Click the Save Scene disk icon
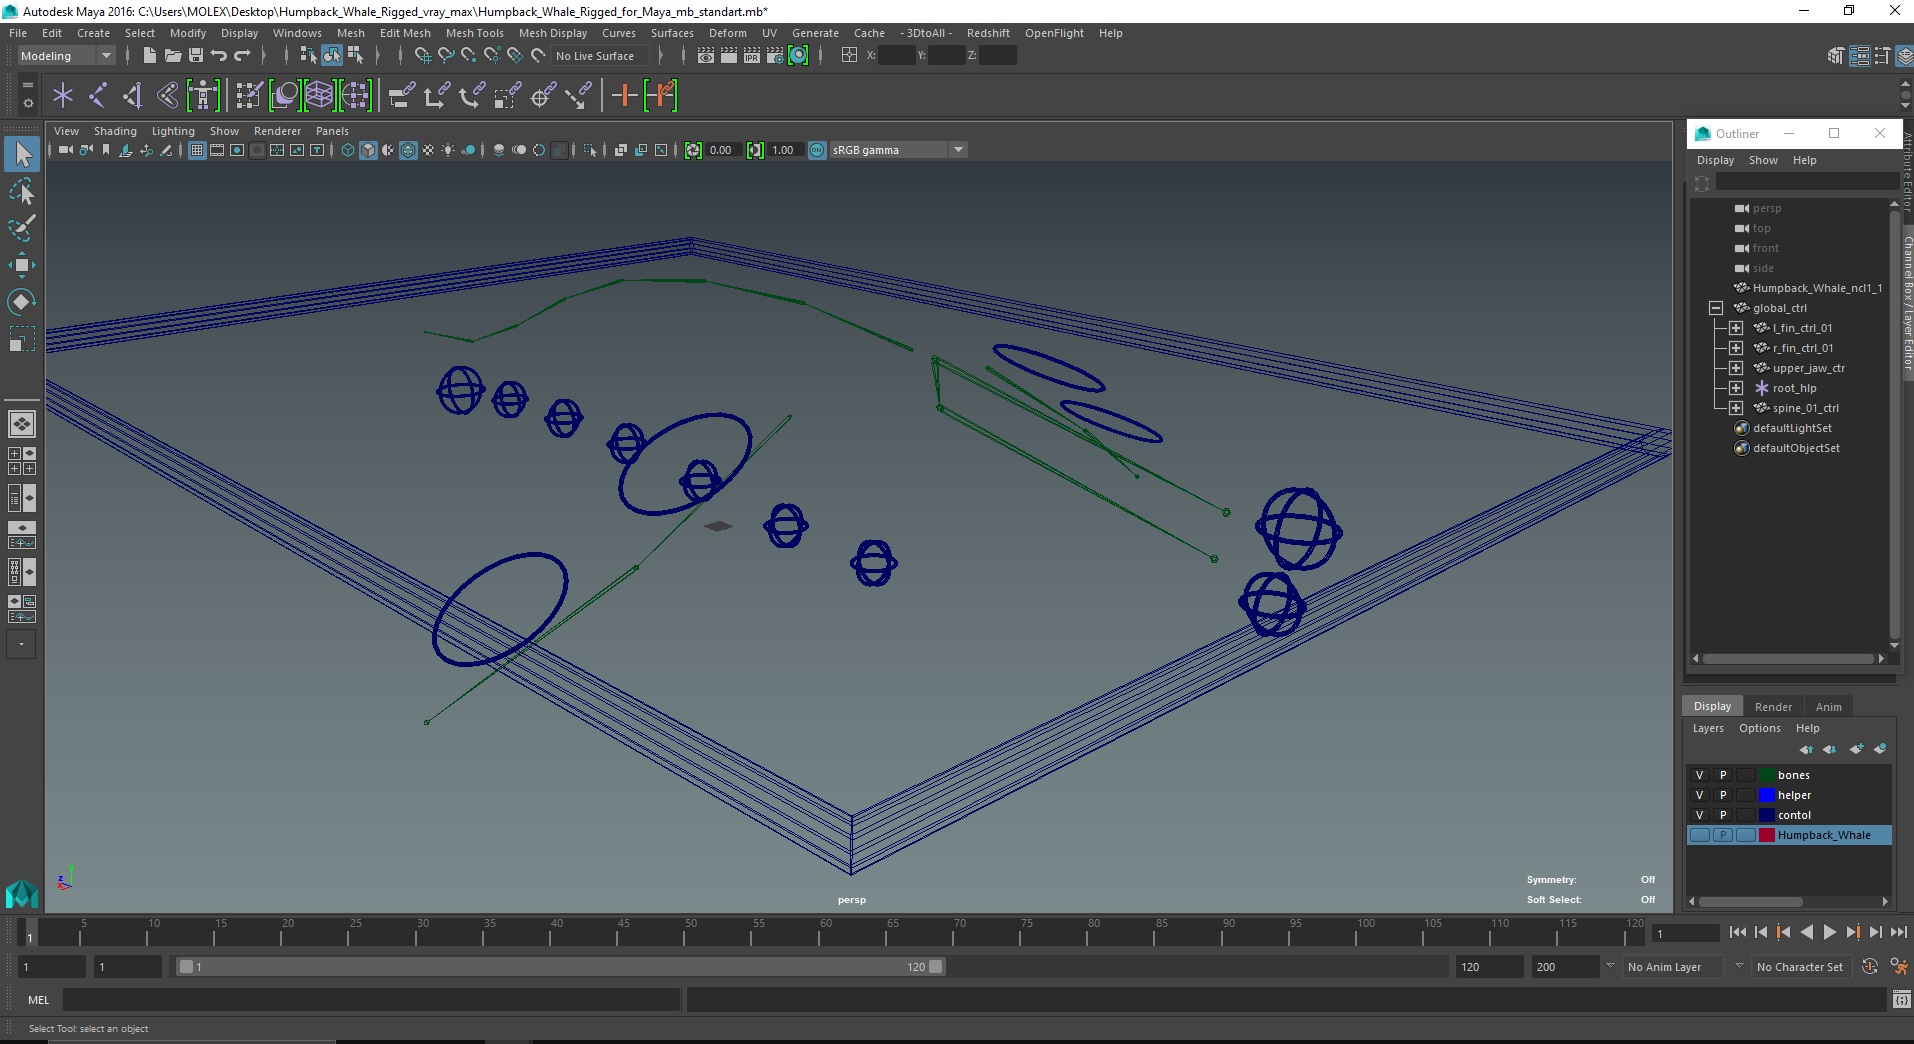Image resolution: width=1914 pixels, height=1044 pixels. (196, 56)
